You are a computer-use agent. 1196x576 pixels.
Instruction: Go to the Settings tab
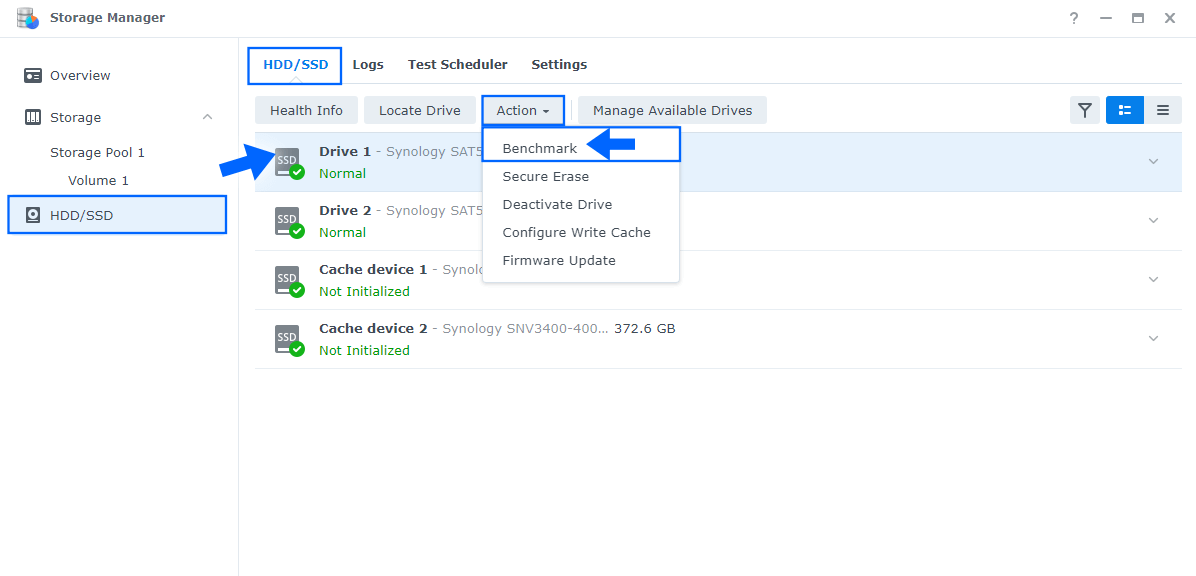point(559,65)
